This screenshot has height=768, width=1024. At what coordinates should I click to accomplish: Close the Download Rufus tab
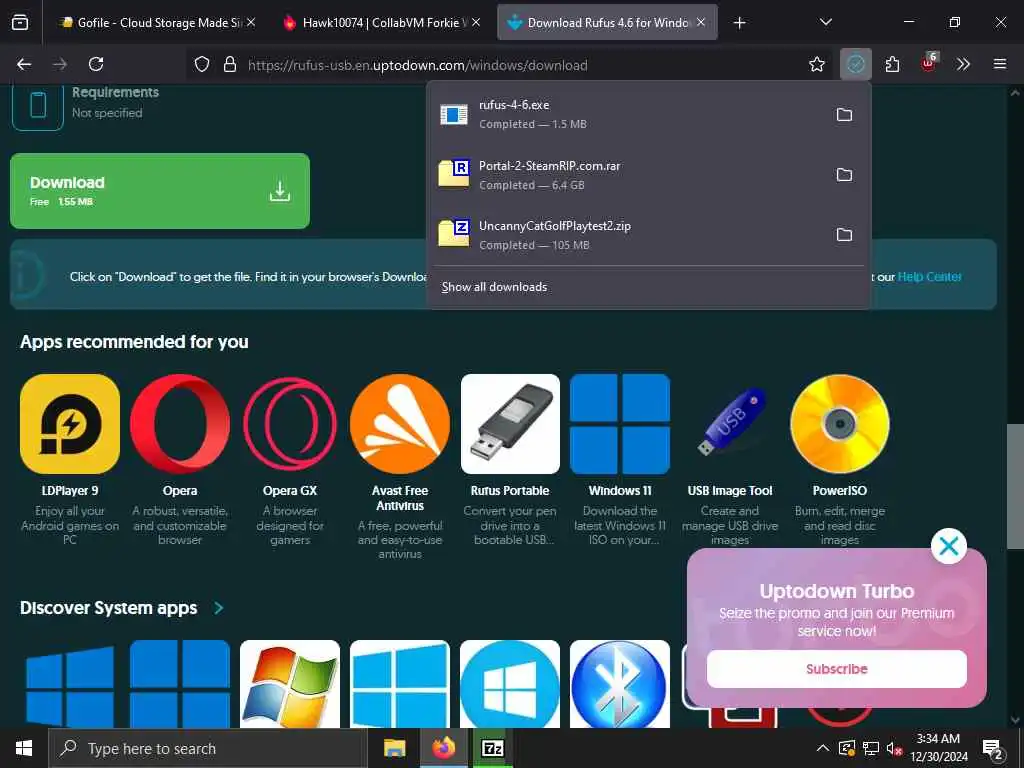click(701, 23)
